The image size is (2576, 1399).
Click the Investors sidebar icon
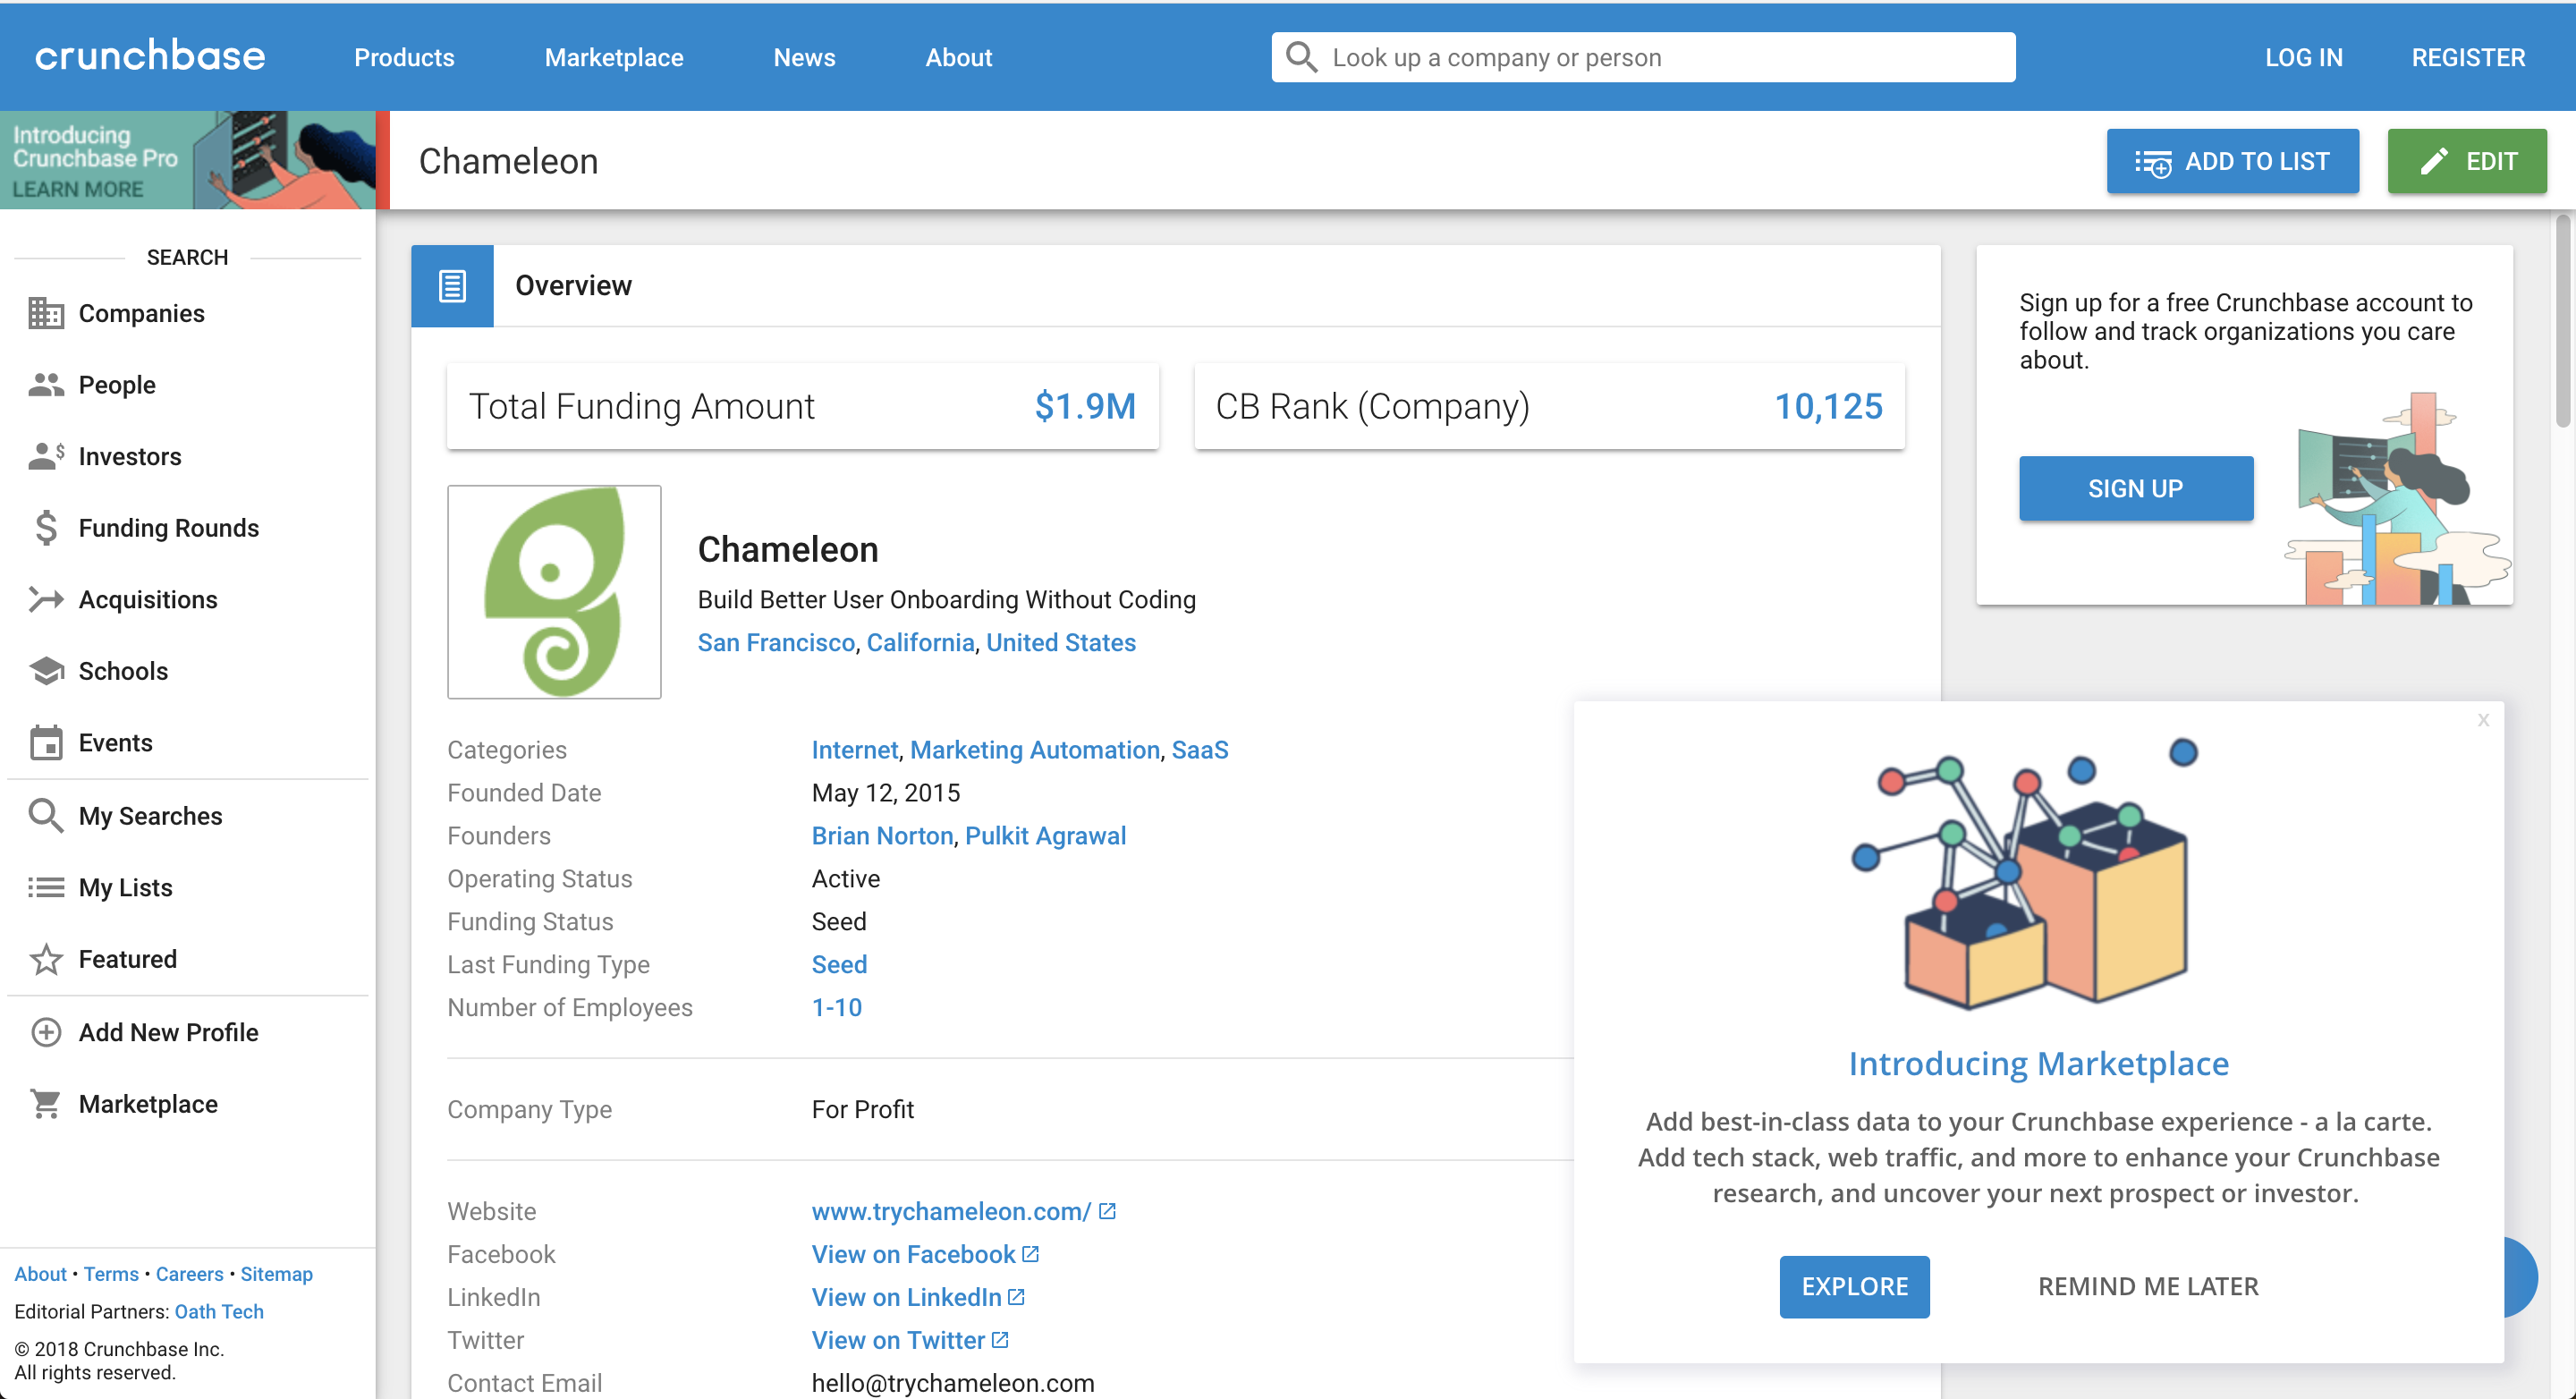click(46, 456)
